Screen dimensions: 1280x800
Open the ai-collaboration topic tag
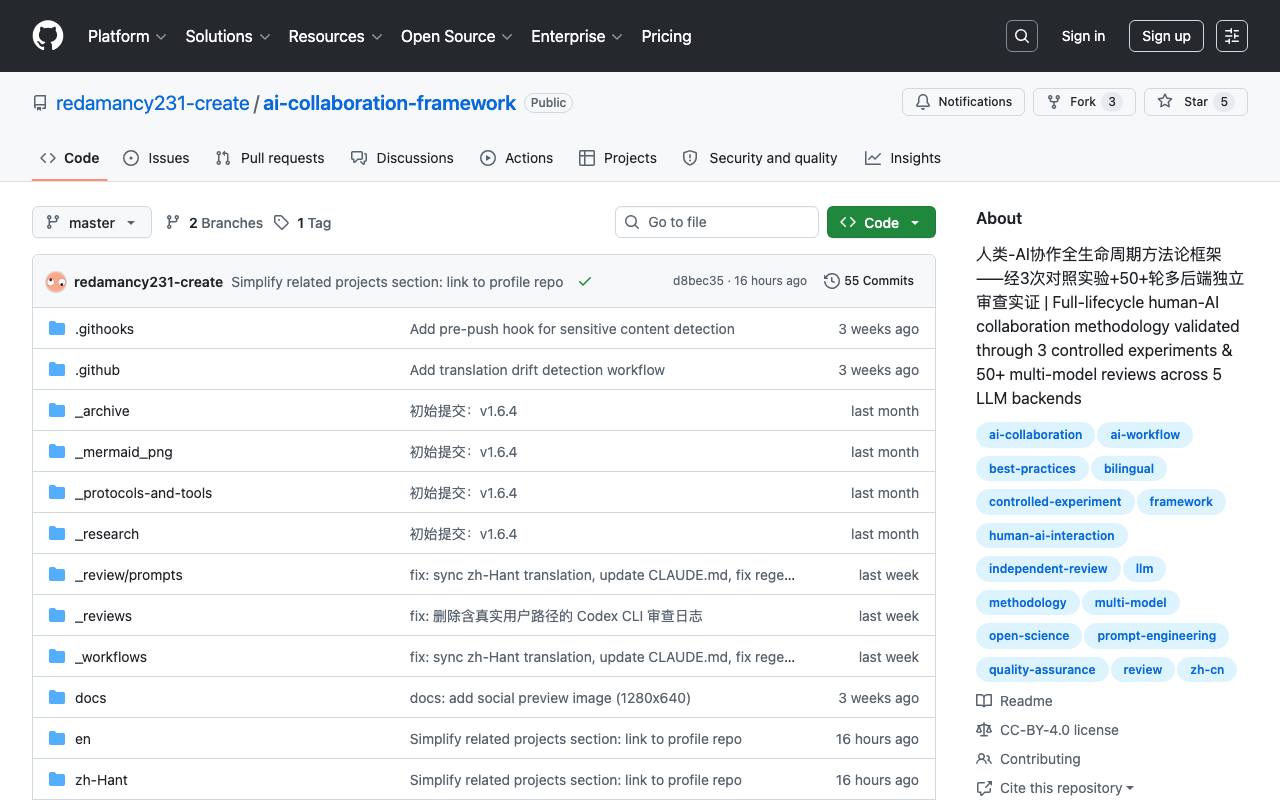pos(1035,435)
